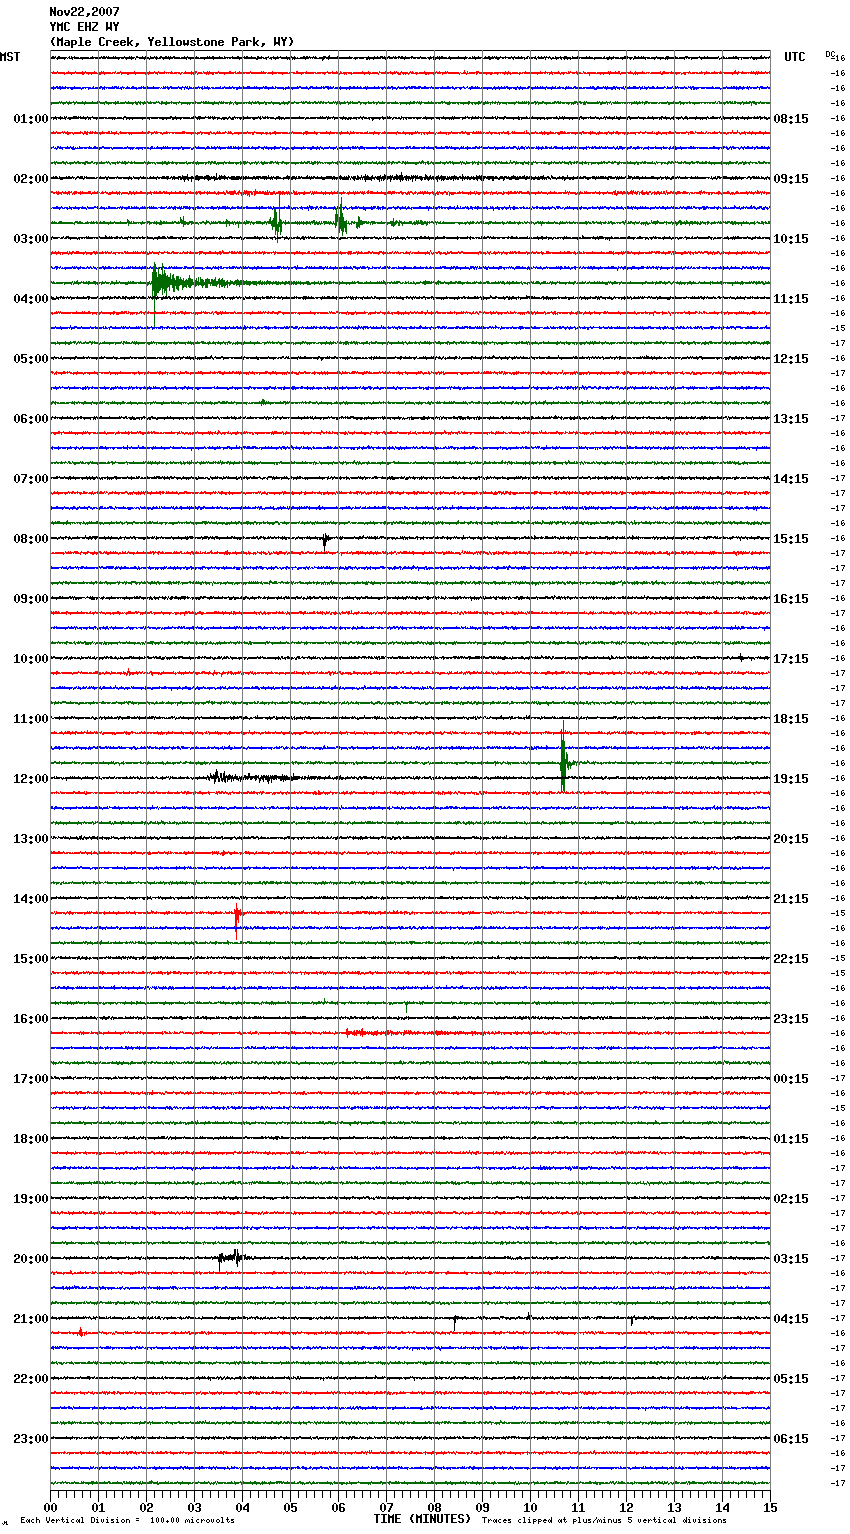Click the 04:15 UTC time label

point(791,1319)
